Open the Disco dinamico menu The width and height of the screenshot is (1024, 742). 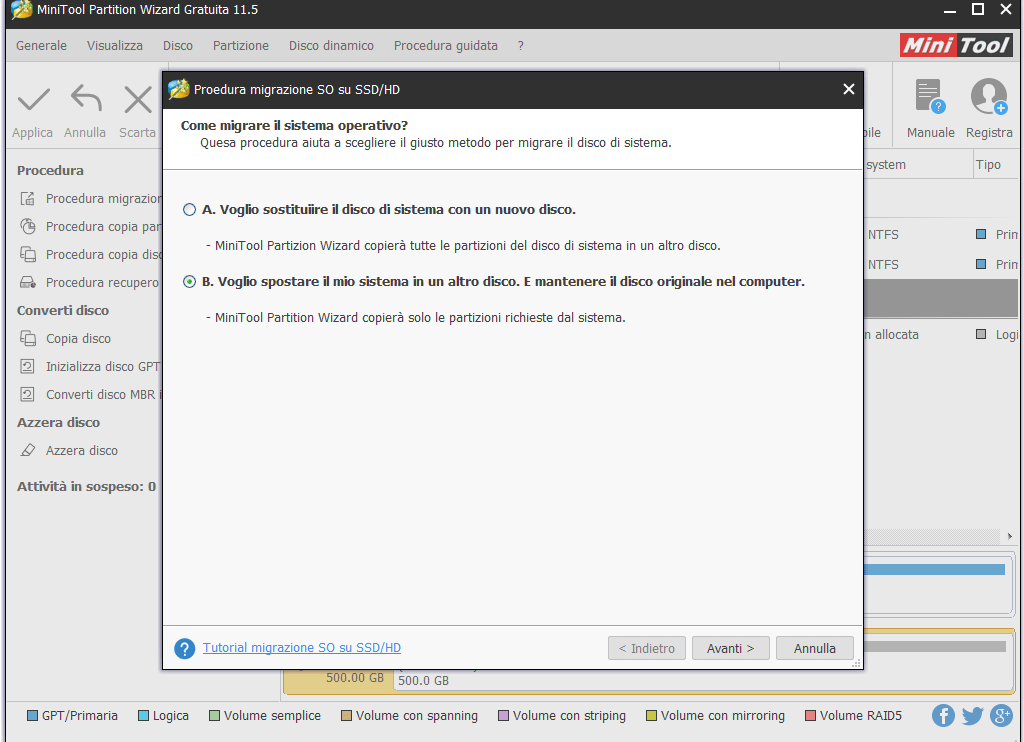(x=331, y=46)
